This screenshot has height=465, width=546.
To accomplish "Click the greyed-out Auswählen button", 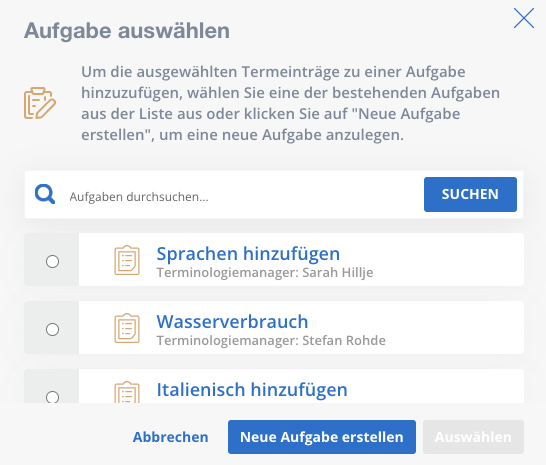I will coord(473,437).
